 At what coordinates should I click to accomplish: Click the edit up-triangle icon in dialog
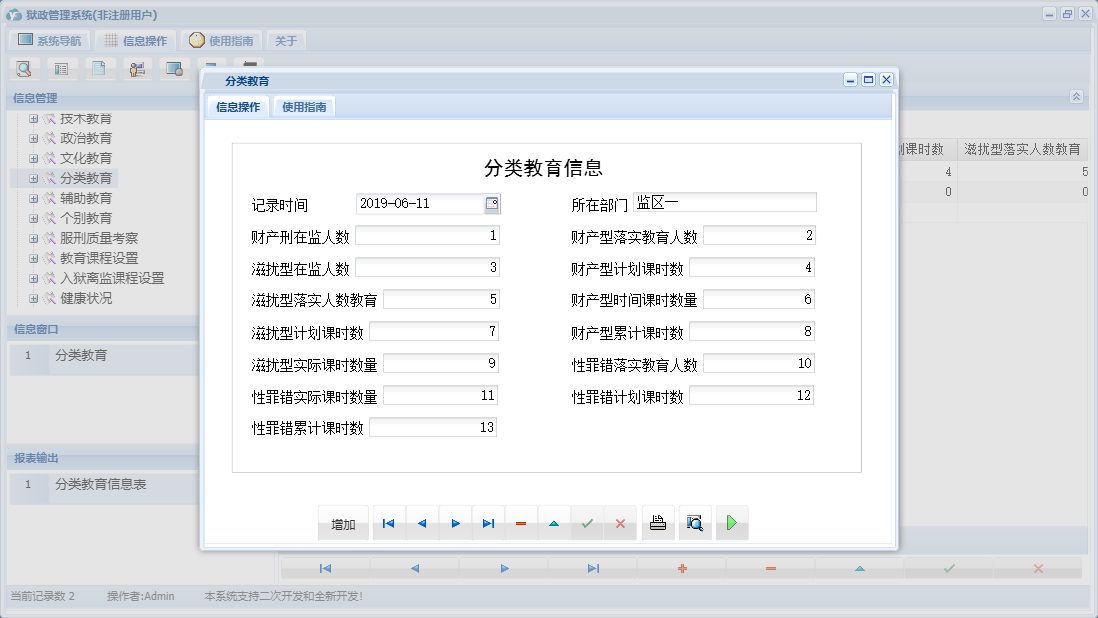[554, 523]
